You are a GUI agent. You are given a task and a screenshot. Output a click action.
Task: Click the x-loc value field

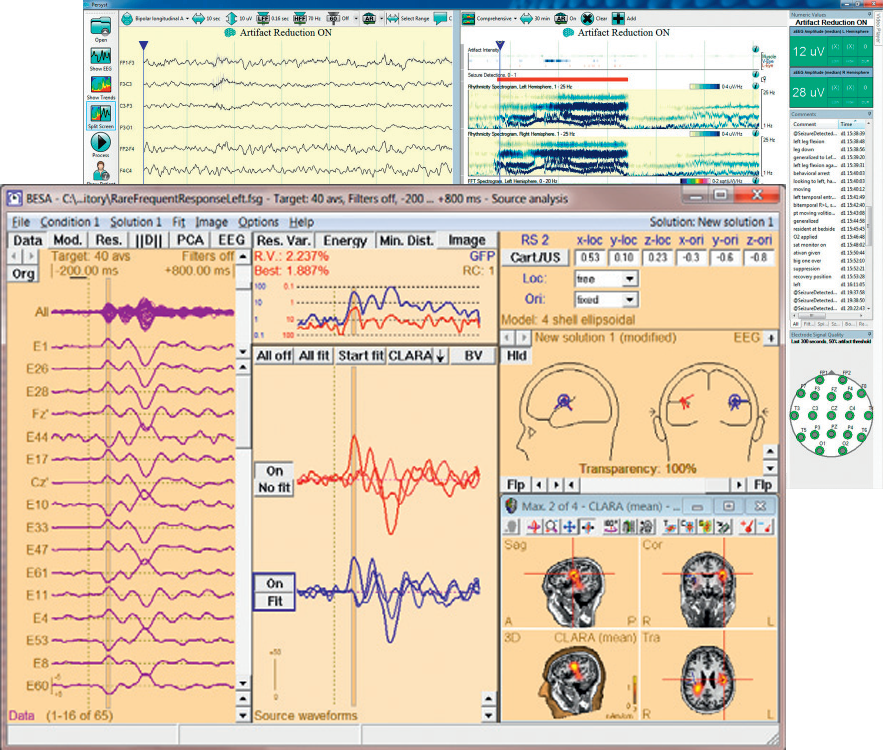(x=590, y=258)
